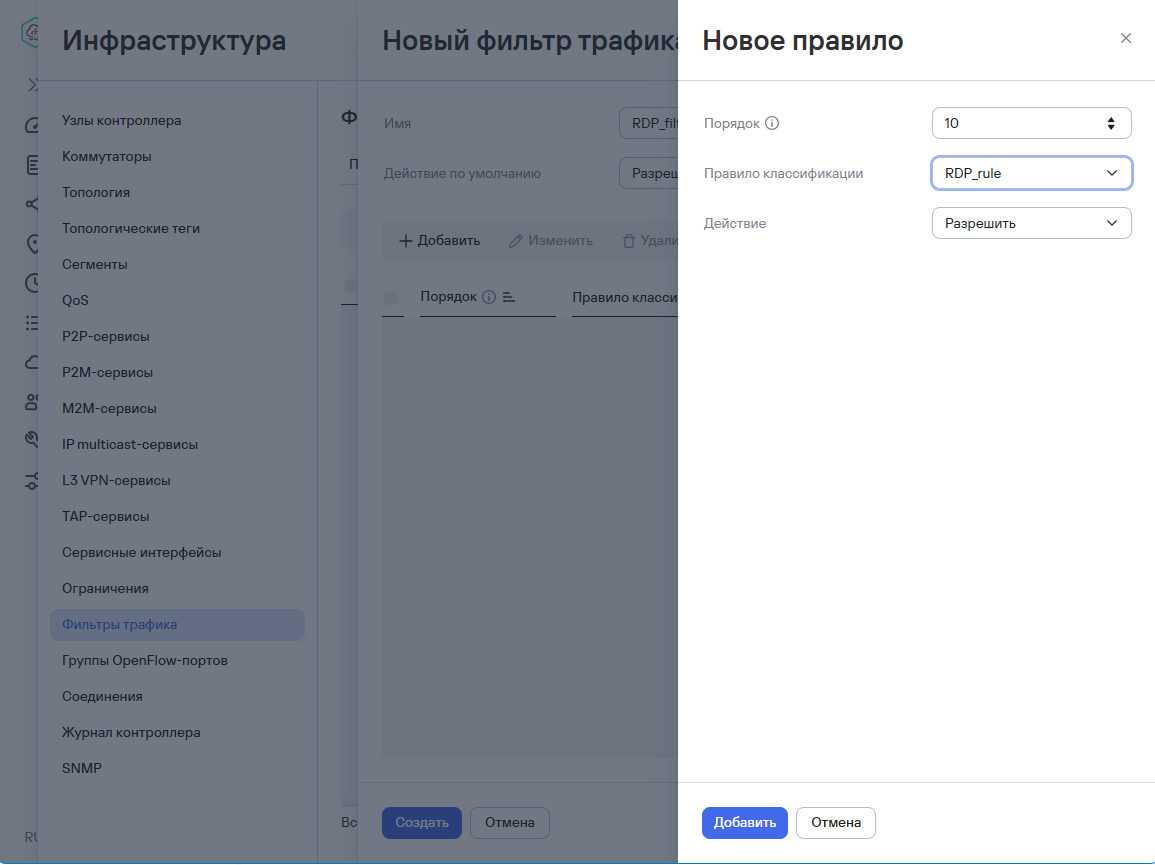Click the document list icon in the nav rail
Screen dimensions: 1155x865
pyautogui.click(x=32, y=165)
